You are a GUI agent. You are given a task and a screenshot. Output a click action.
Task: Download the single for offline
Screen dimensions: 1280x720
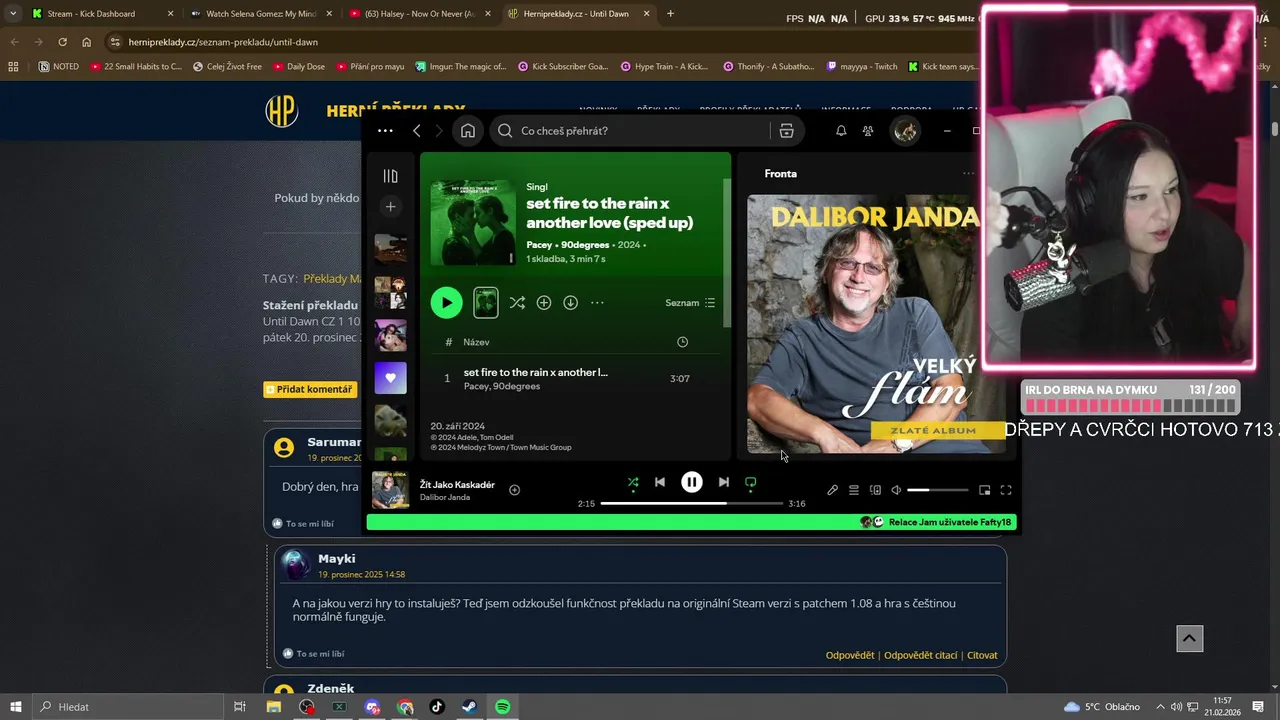click(x=570, y=302)
